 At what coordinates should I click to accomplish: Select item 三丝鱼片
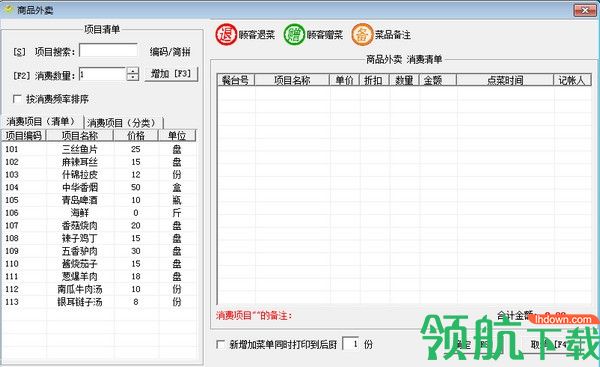pos(80,149)
